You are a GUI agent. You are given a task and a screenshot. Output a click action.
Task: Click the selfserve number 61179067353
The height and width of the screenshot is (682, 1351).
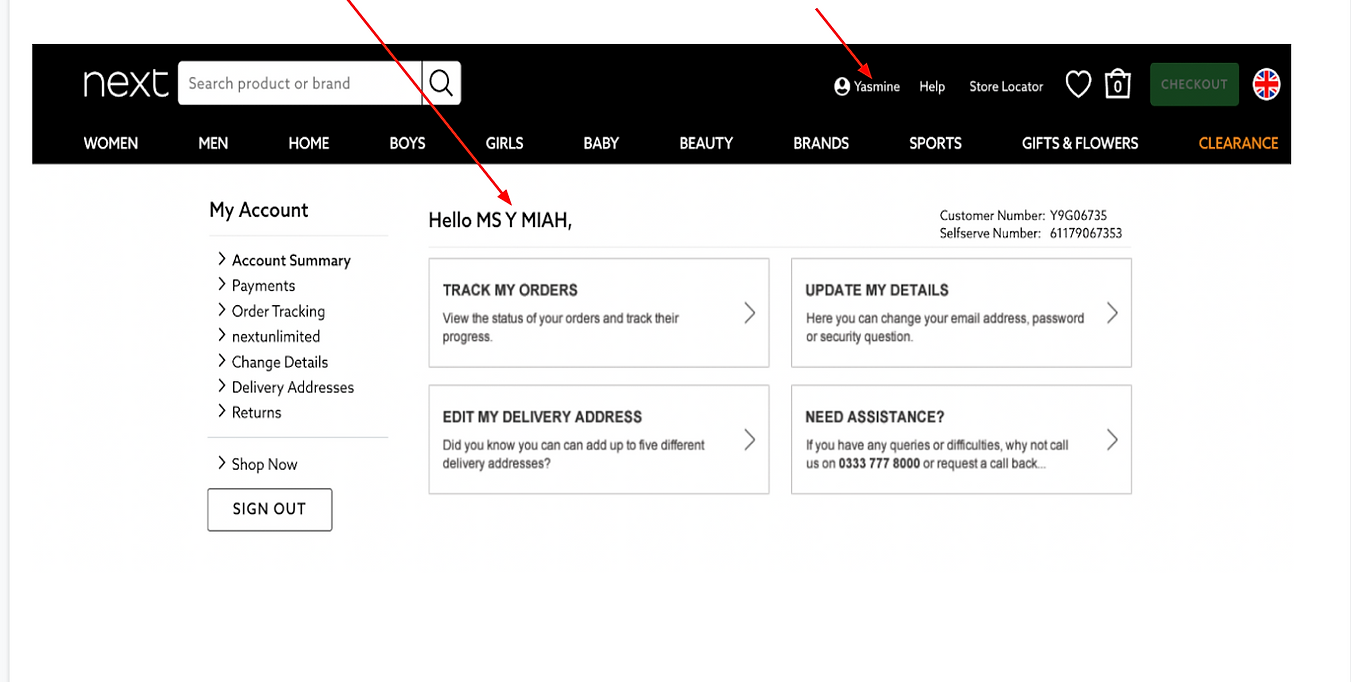1086,233
